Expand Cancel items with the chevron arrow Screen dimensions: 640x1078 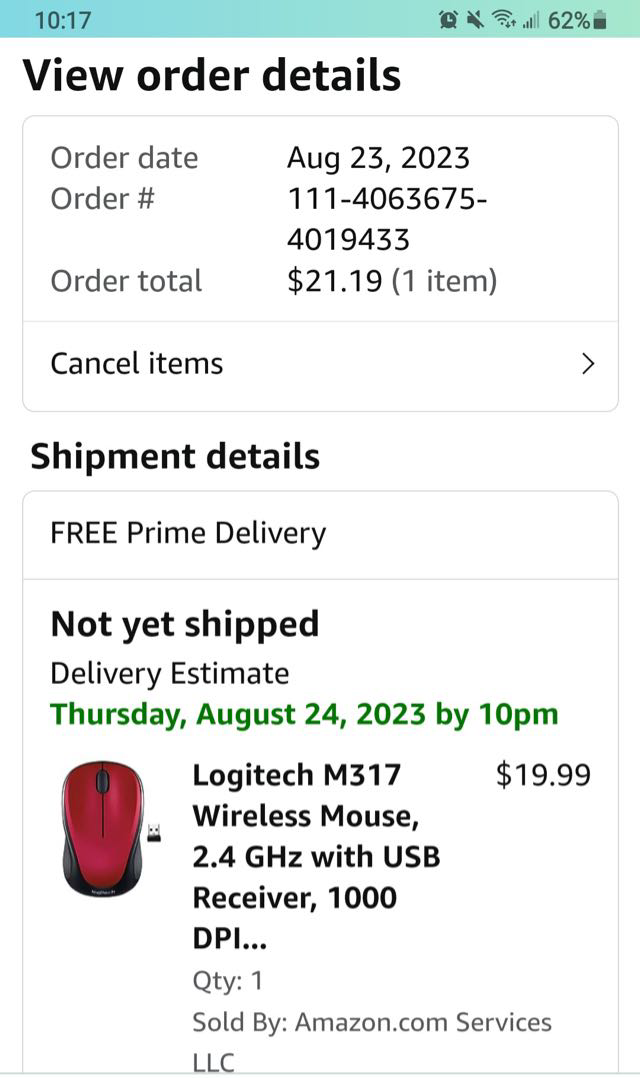[x=588, y=364]
